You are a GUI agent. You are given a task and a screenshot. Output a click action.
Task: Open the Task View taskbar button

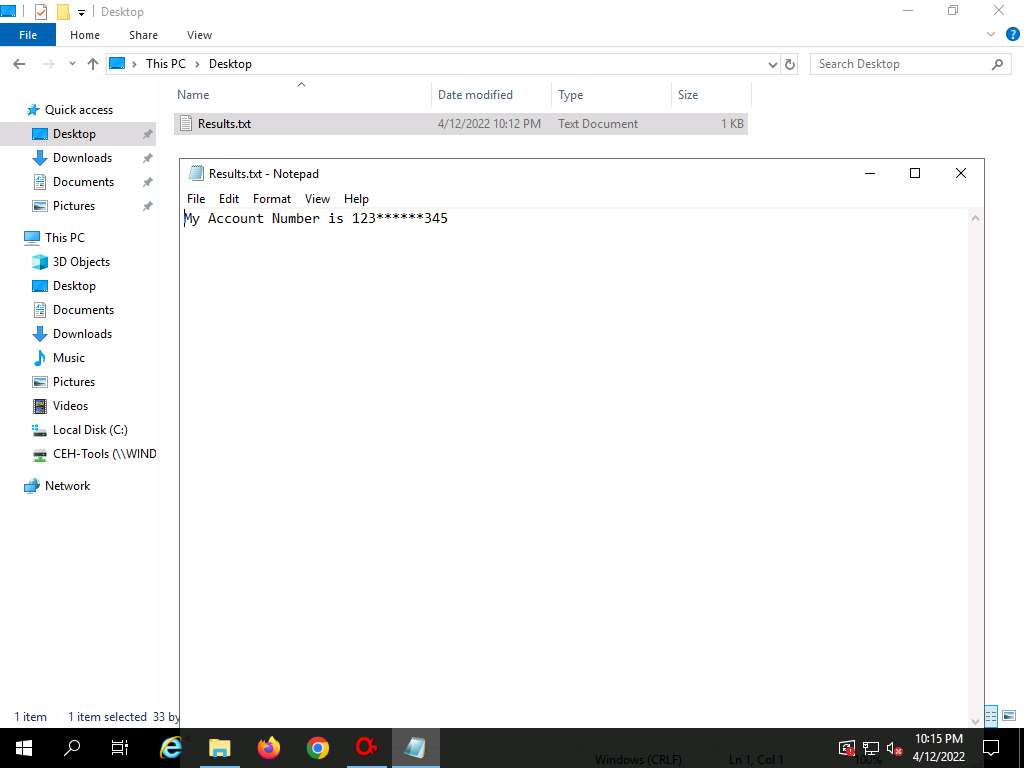tap(120, 748)
